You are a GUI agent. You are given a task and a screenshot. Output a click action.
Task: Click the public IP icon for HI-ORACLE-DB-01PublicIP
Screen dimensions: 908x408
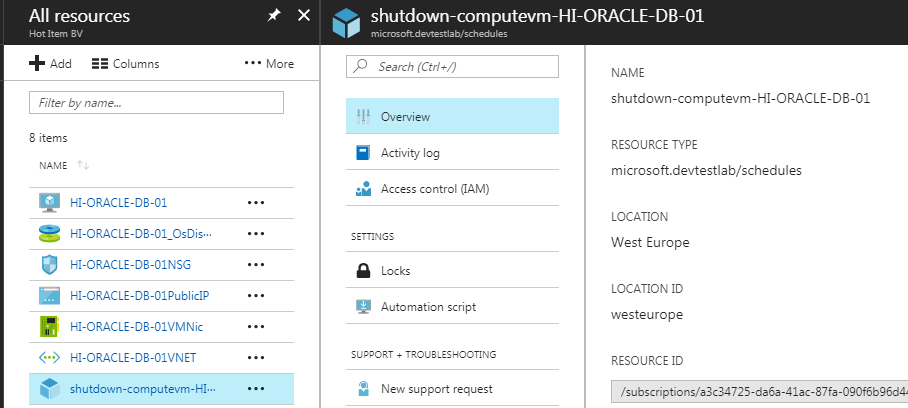[49, 296]
